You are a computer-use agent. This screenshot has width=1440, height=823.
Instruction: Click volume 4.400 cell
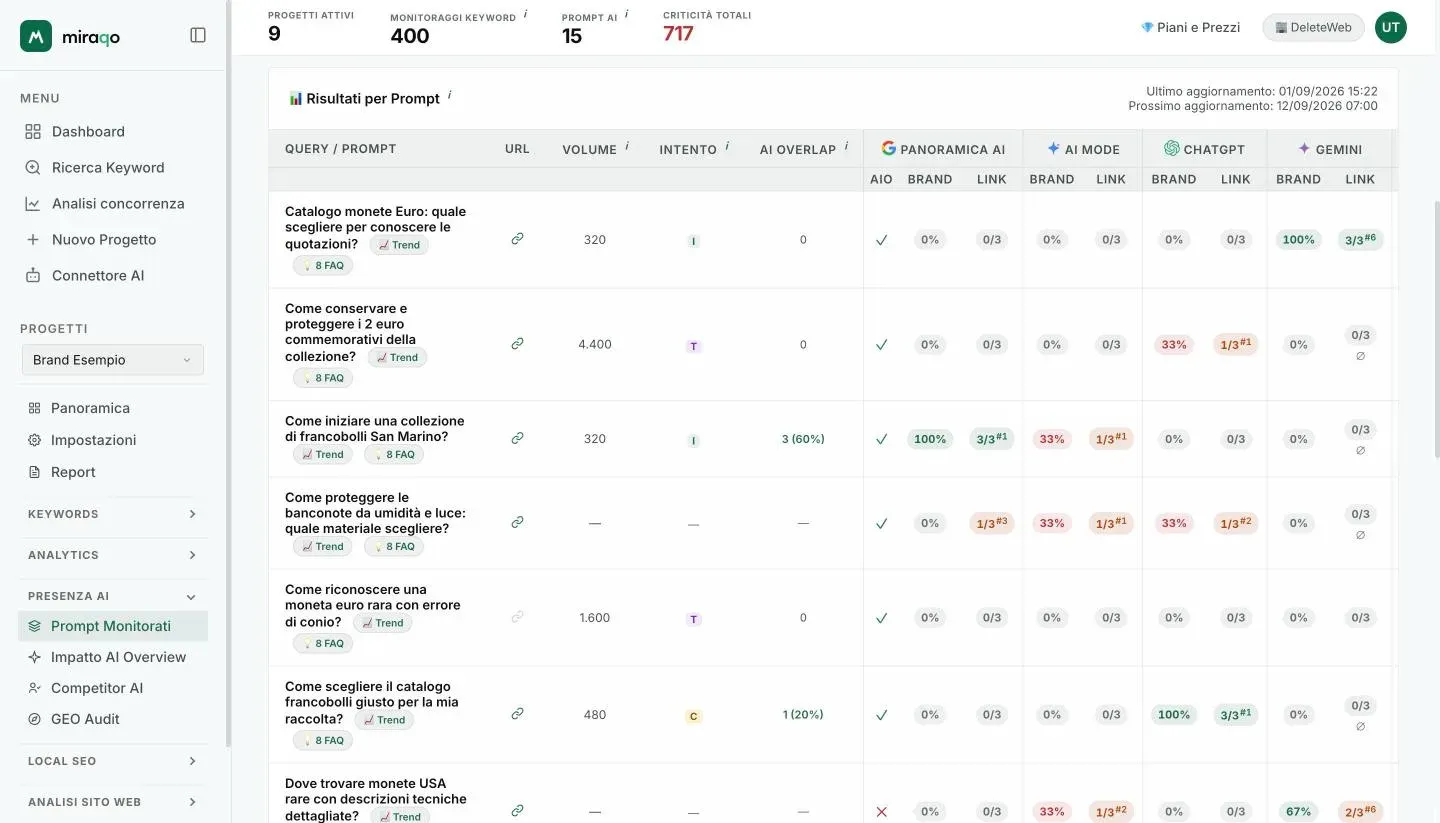[595, 344]
